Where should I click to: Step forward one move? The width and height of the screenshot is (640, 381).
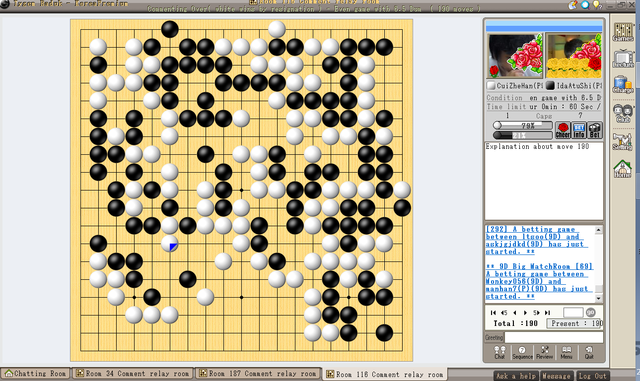click(x=525, y=312)
